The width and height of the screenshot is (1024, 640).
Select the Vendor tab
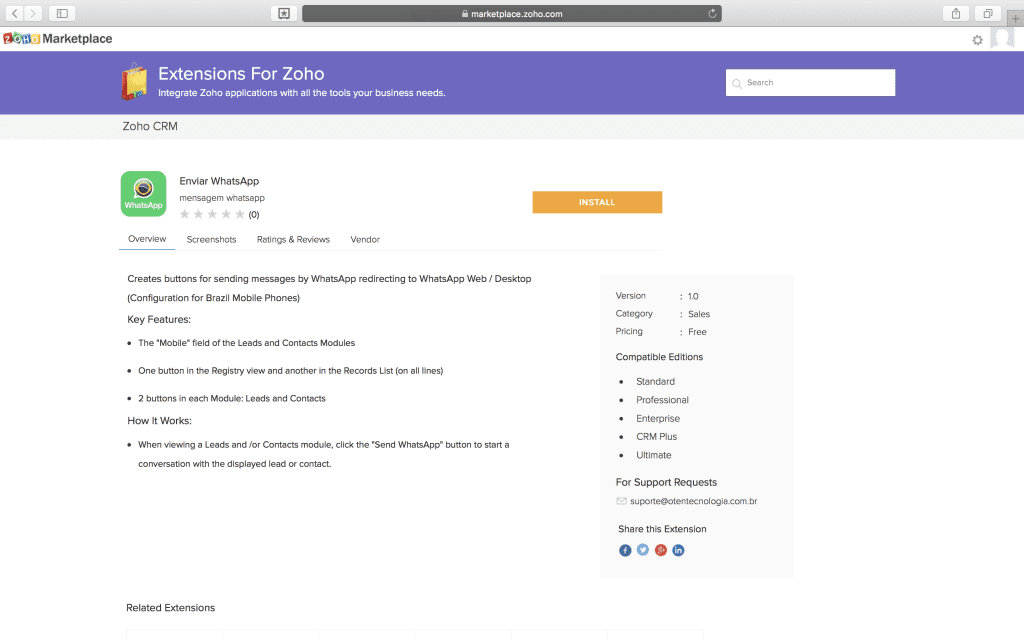pyautogui.click(x=365, y=240)
